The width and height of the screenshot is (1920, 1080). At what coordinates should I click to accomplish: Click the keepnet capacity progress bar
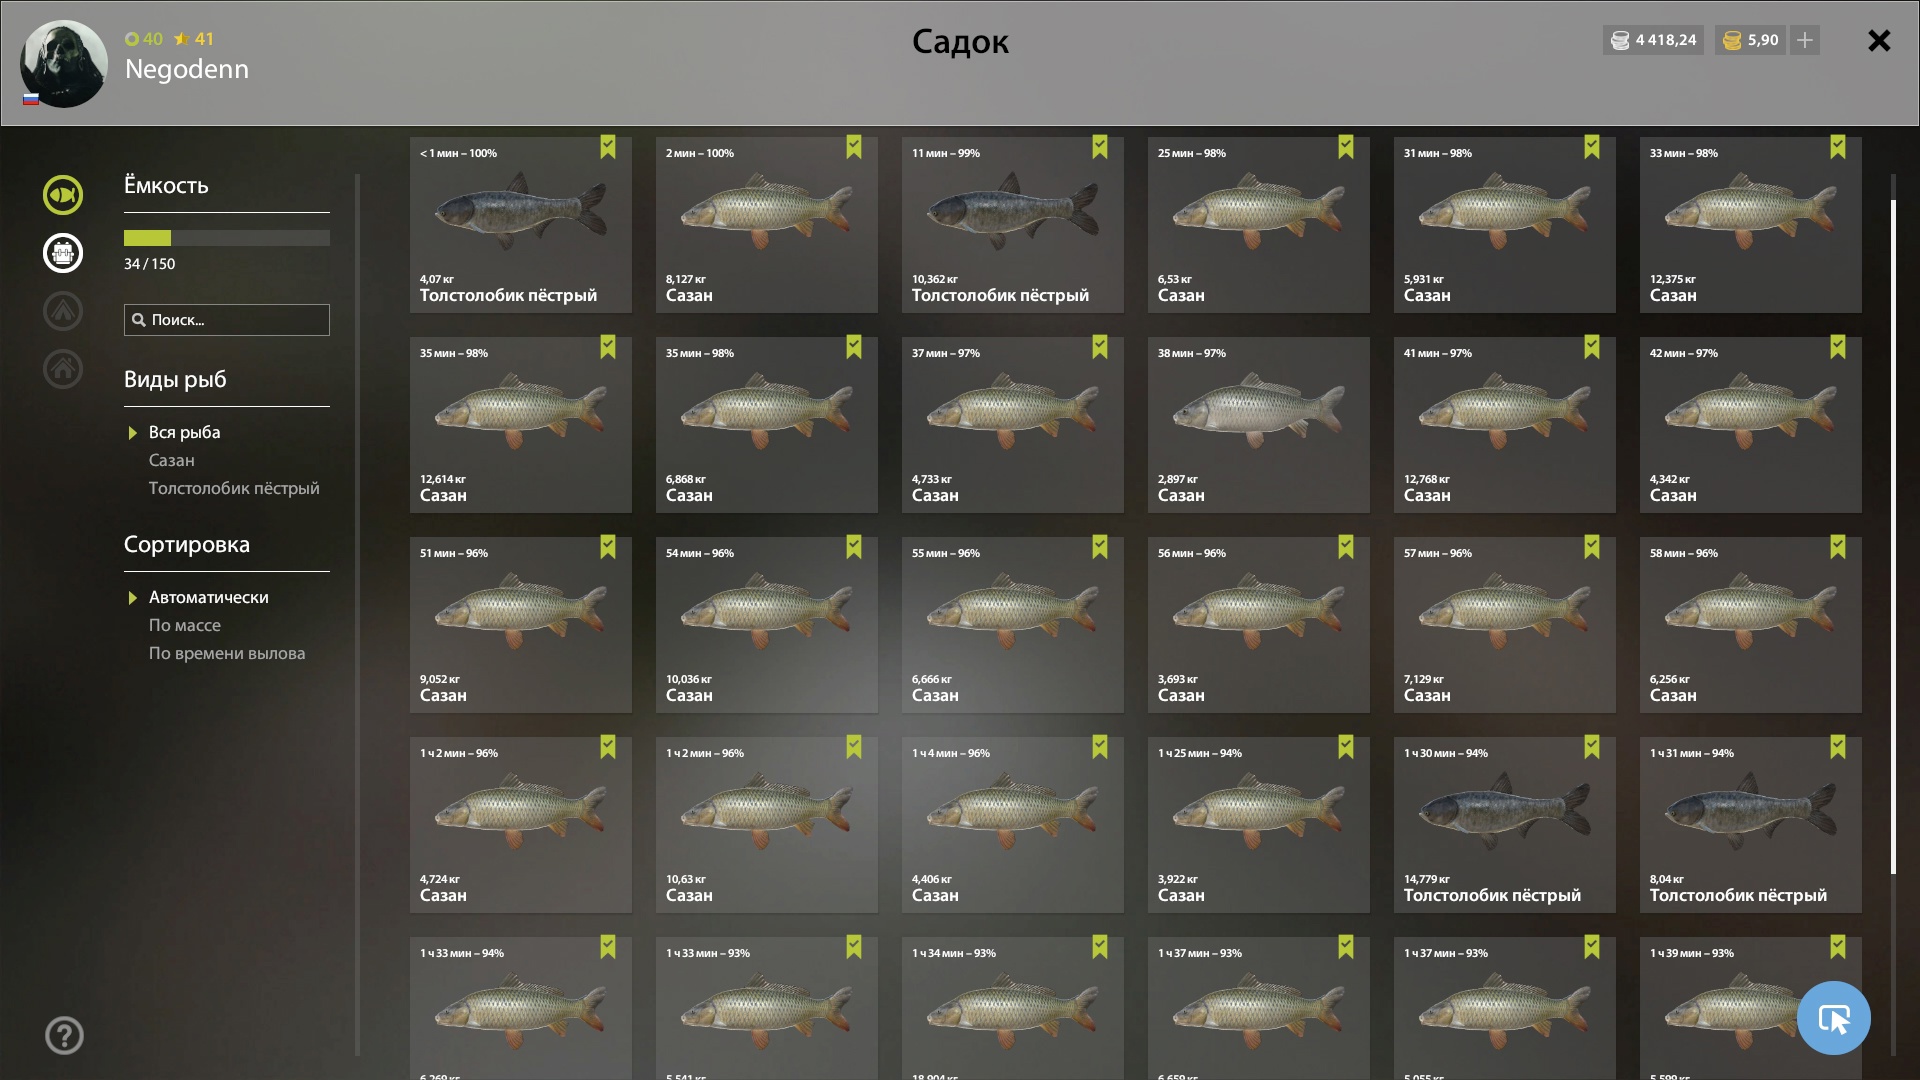[227, 238]
